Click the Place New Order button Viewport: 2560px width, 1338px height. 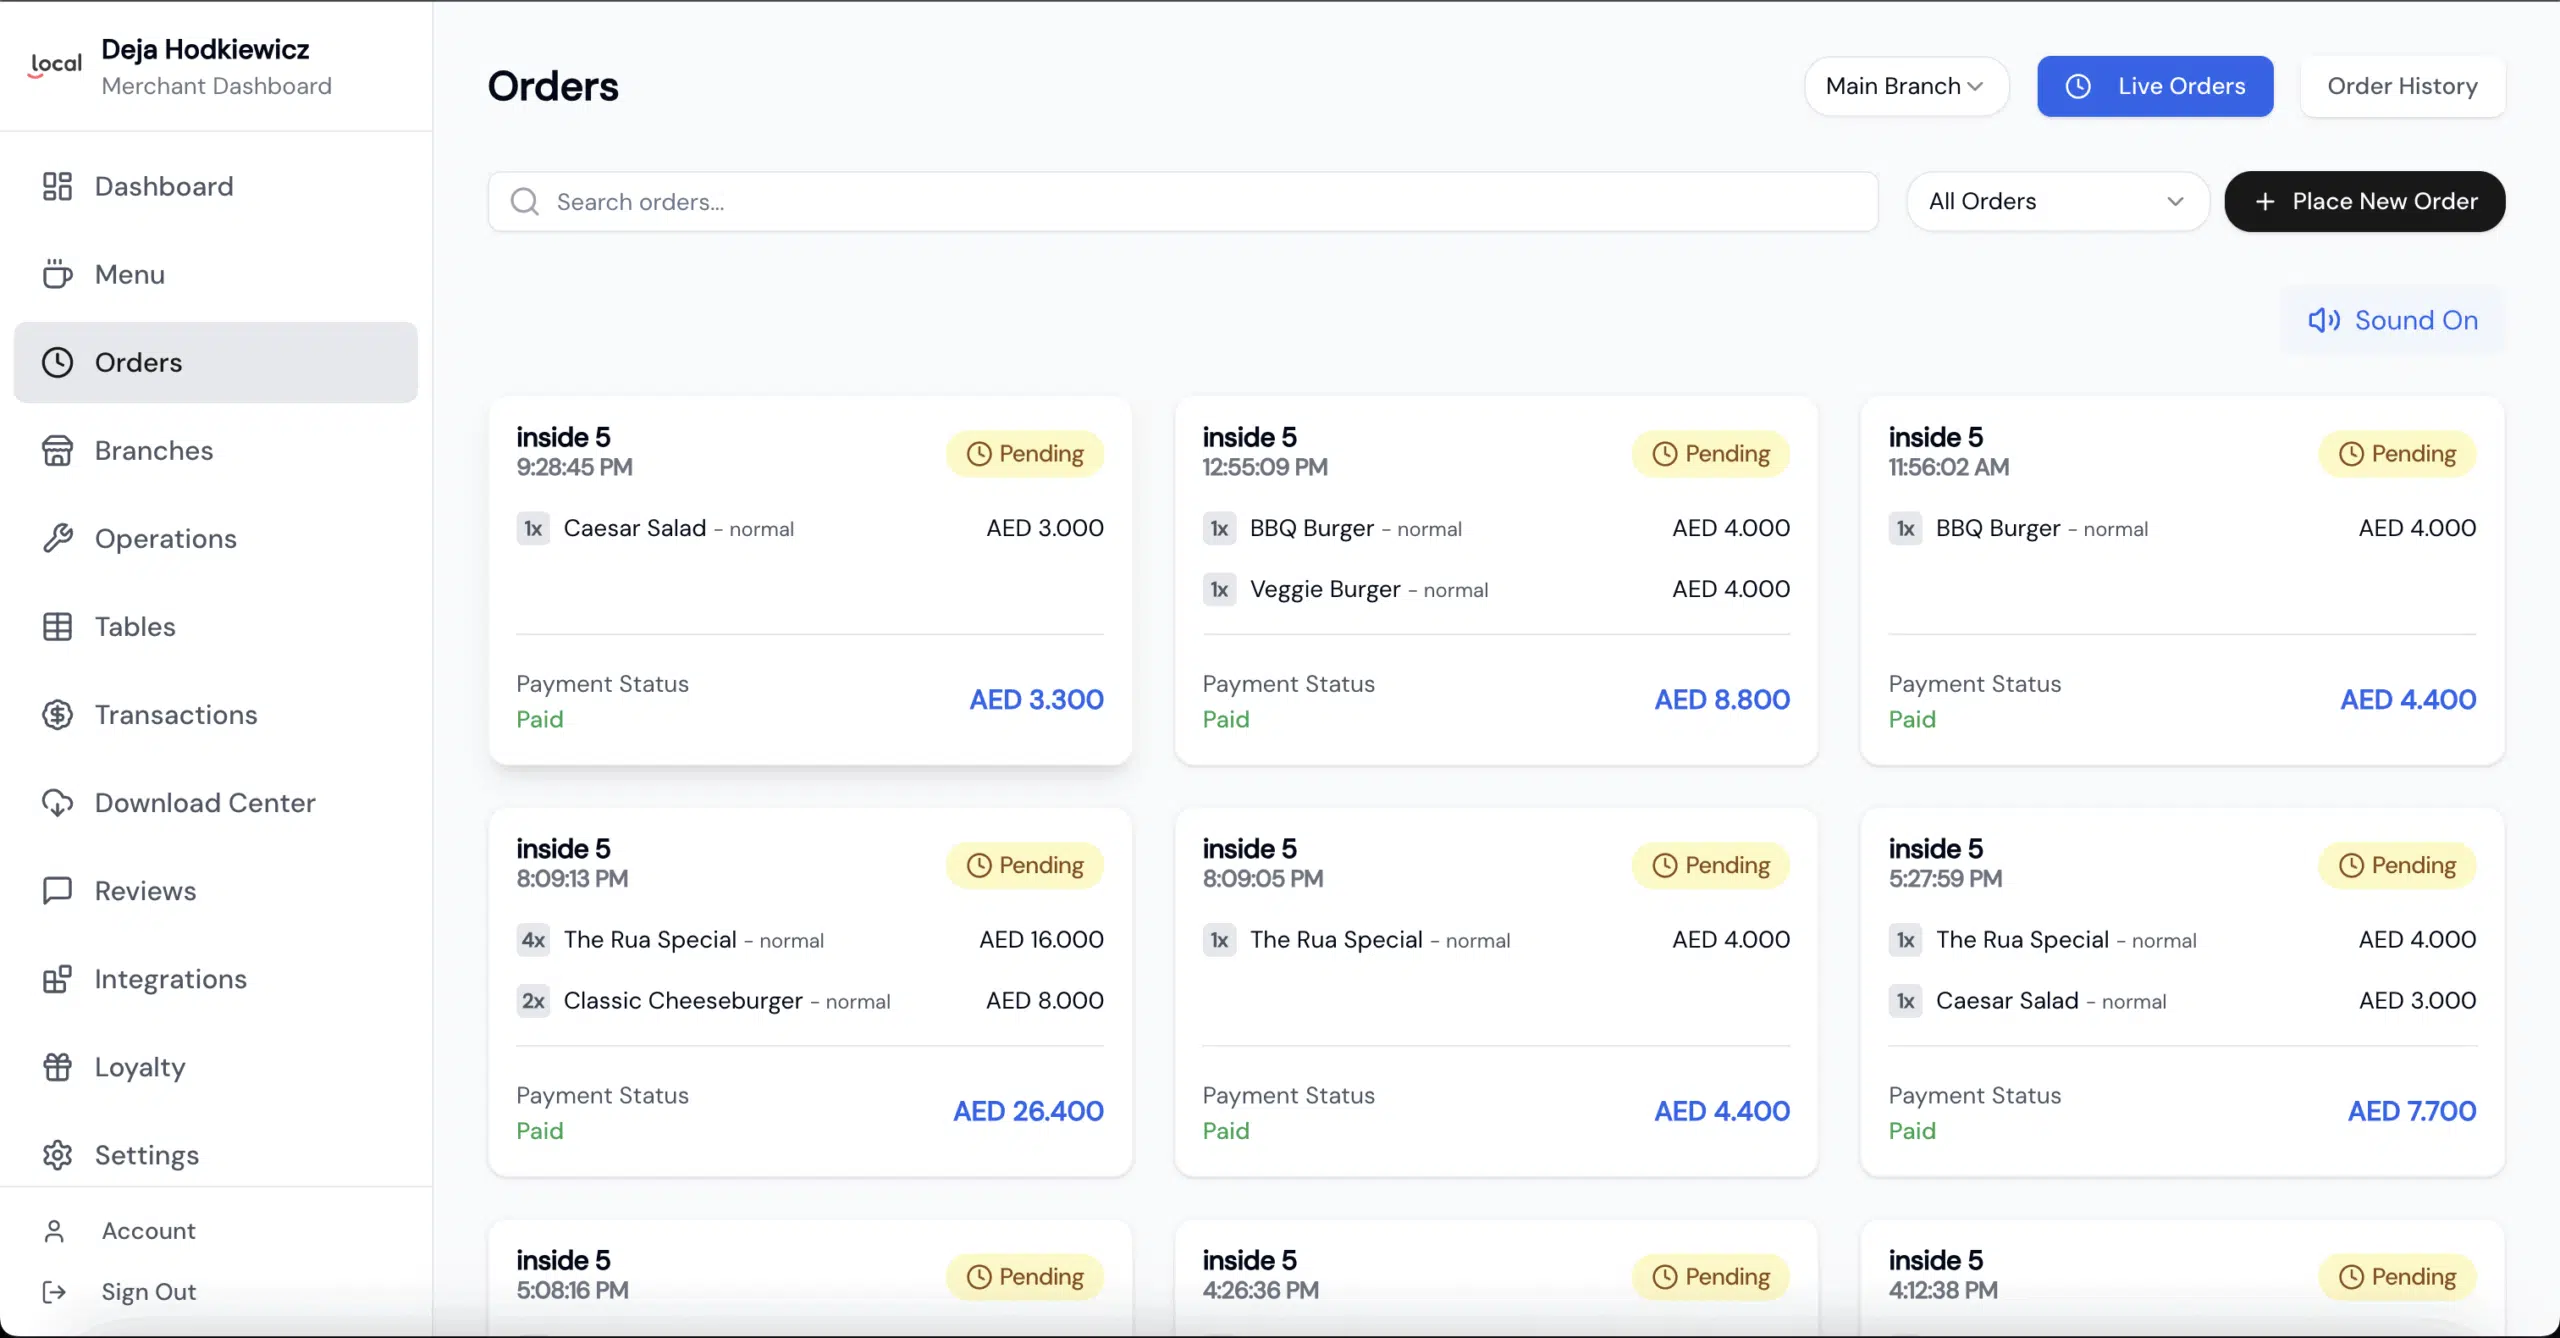(2364, 201)
